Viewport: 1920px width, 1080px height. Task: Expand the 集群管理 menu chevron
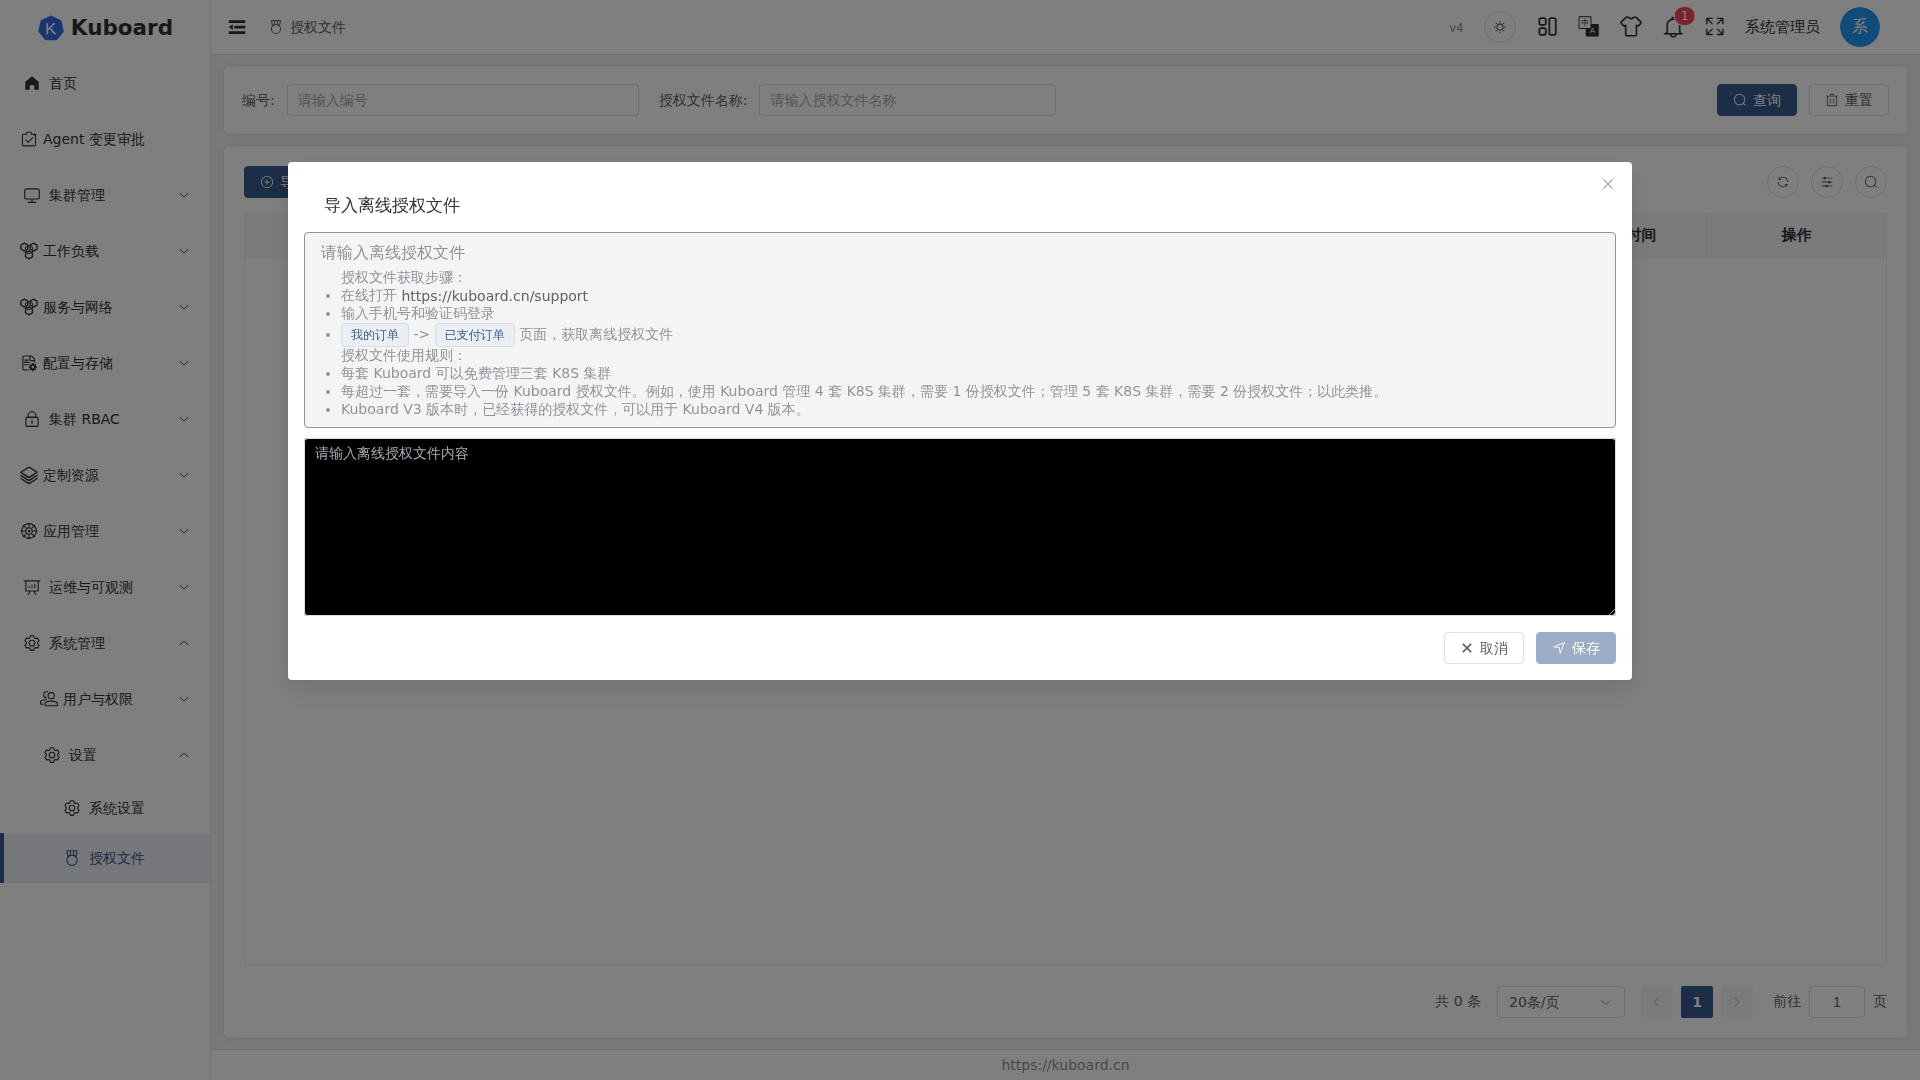184,195
